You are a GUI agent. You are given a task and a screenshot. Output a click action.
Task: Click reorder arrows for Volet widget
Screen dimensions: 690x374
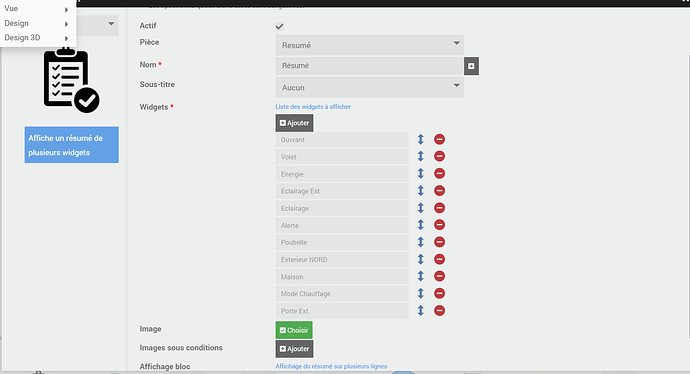[421, 156]
